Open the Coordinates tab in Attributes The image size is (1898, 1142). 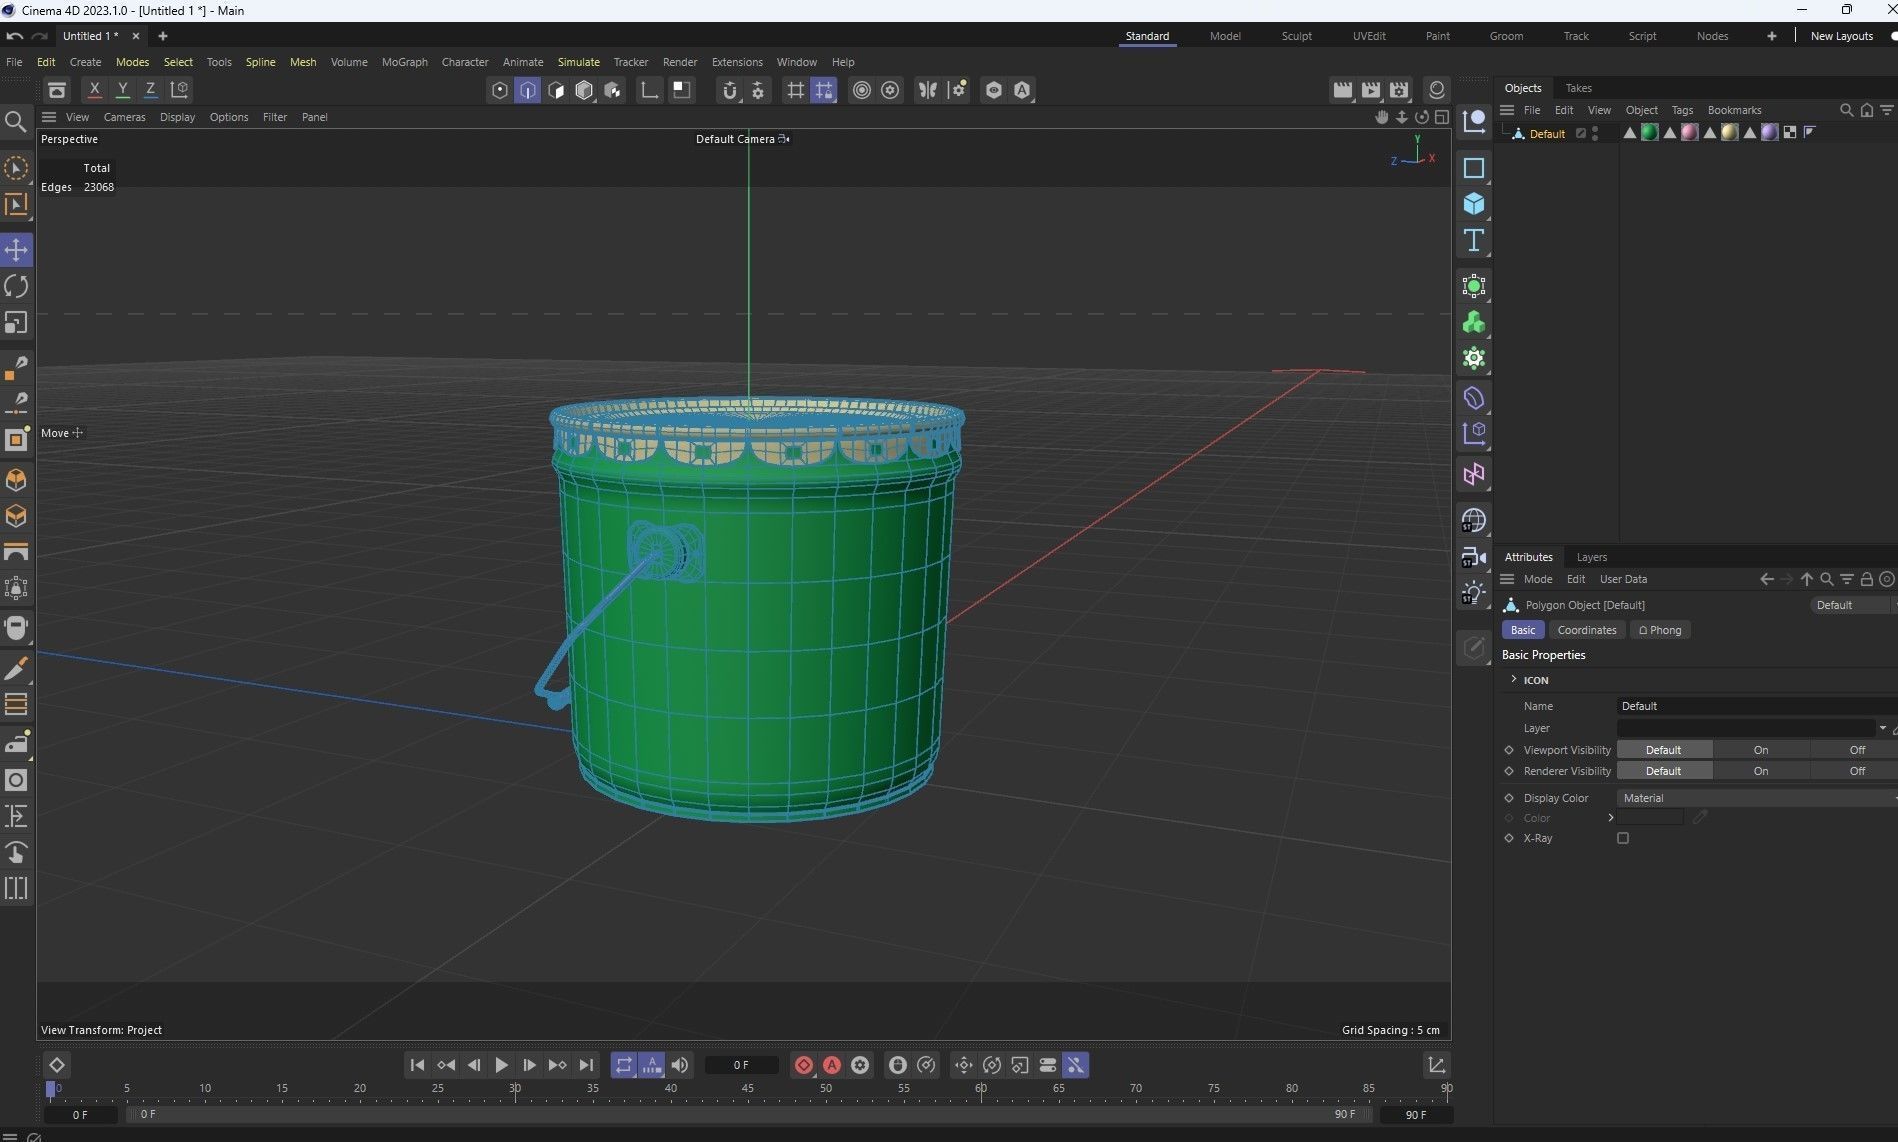(1586, 630)
